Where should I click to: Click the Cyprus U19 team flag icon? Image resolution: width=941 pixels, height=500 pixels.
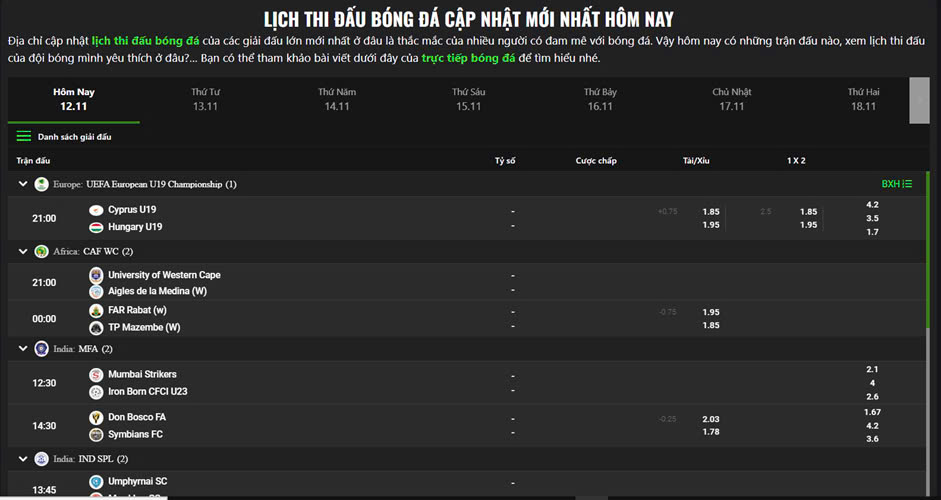[96, 210]
